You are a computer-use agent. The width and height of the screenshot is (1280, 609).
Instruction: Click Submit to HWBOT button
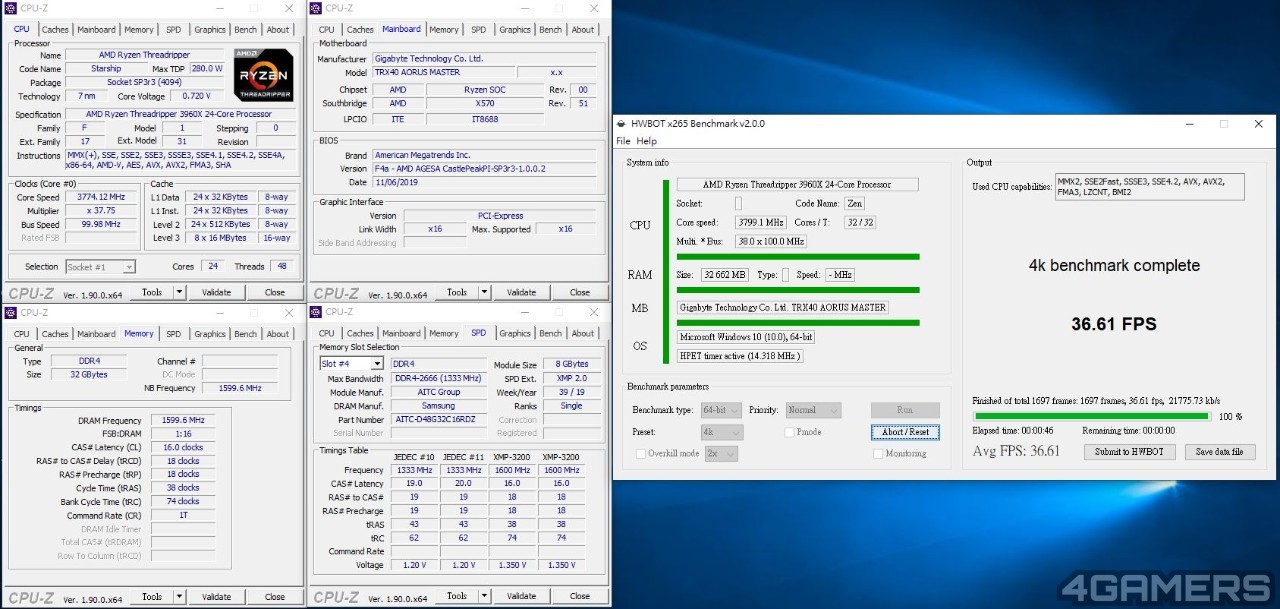1129,452
